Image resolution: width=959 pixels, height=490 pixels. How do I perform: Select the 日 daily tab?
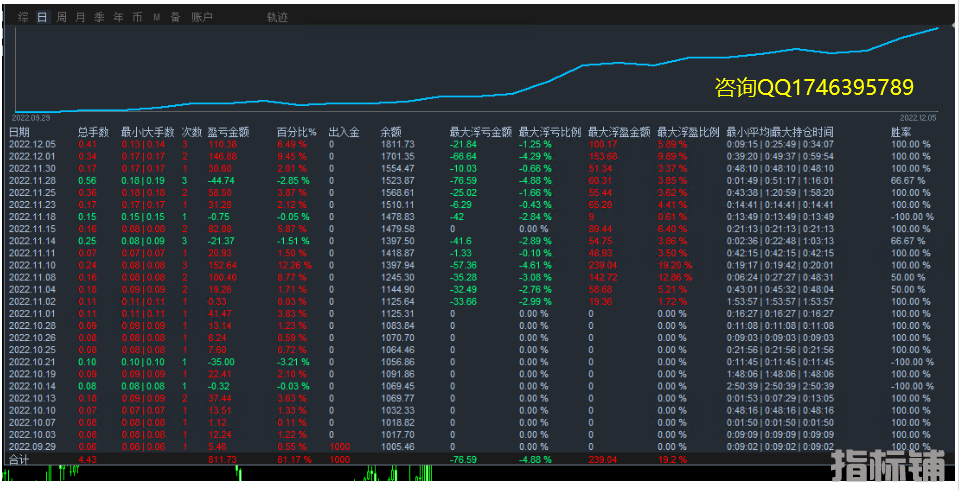42,17
